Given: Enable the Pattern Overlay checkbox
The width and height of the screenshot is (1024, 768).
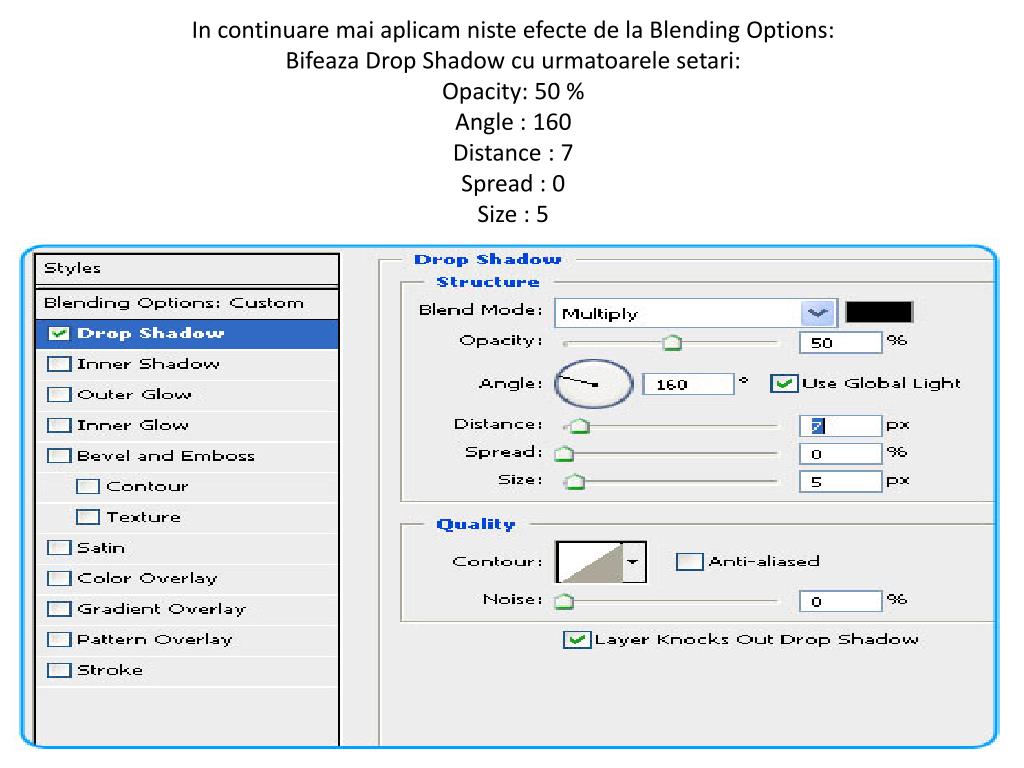Looking at the screenshot, I should pyautogui.click(x=59, y=639).
